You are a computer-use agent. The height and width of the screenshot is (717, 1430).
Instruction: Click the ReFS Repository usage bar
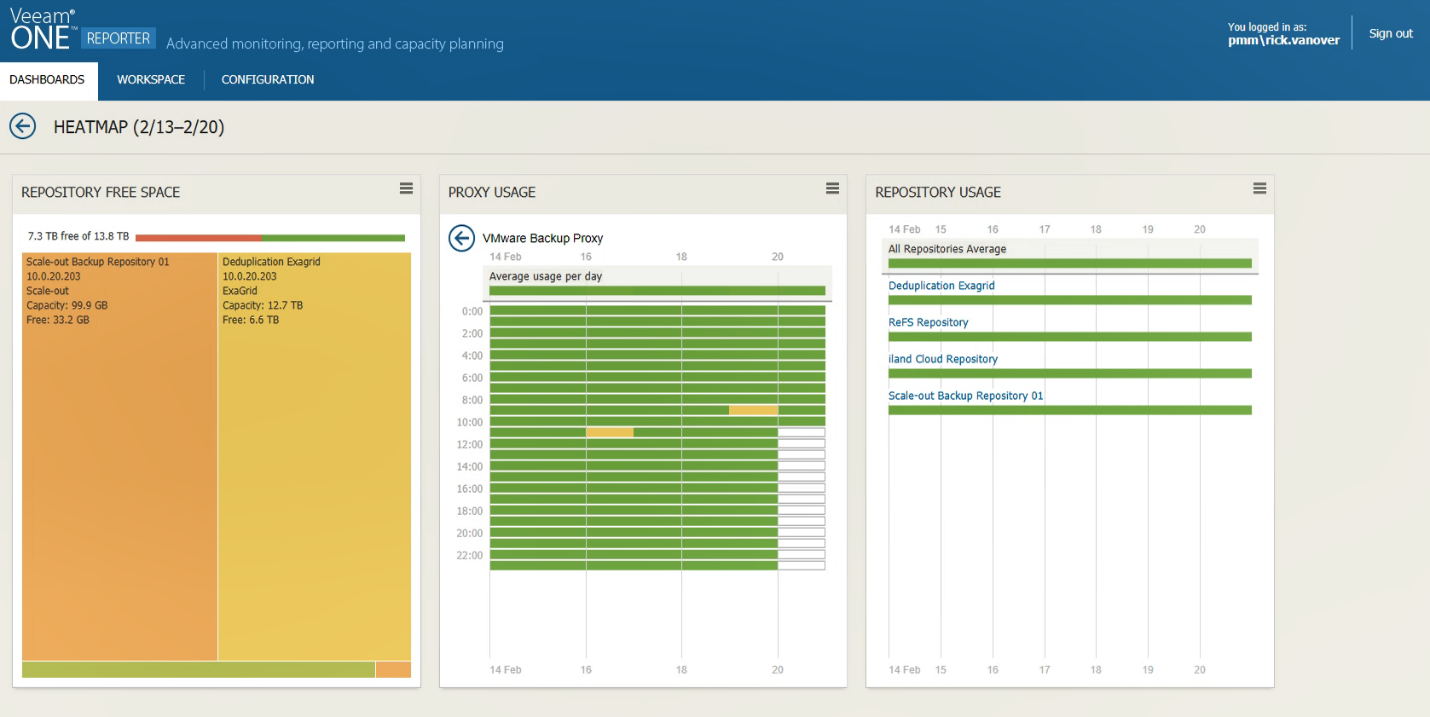(x=1070, y=337)
